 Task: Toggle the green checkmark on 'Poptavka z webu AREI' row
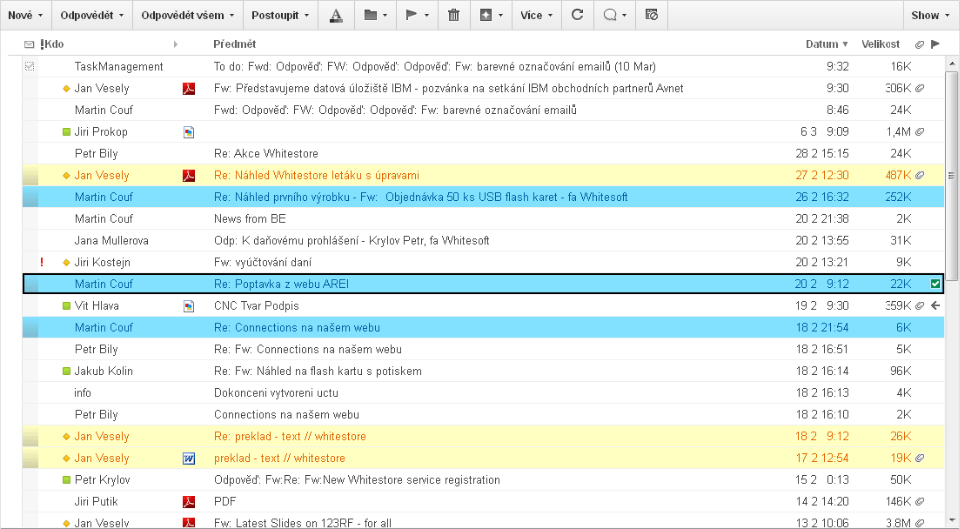click(935, 284)
